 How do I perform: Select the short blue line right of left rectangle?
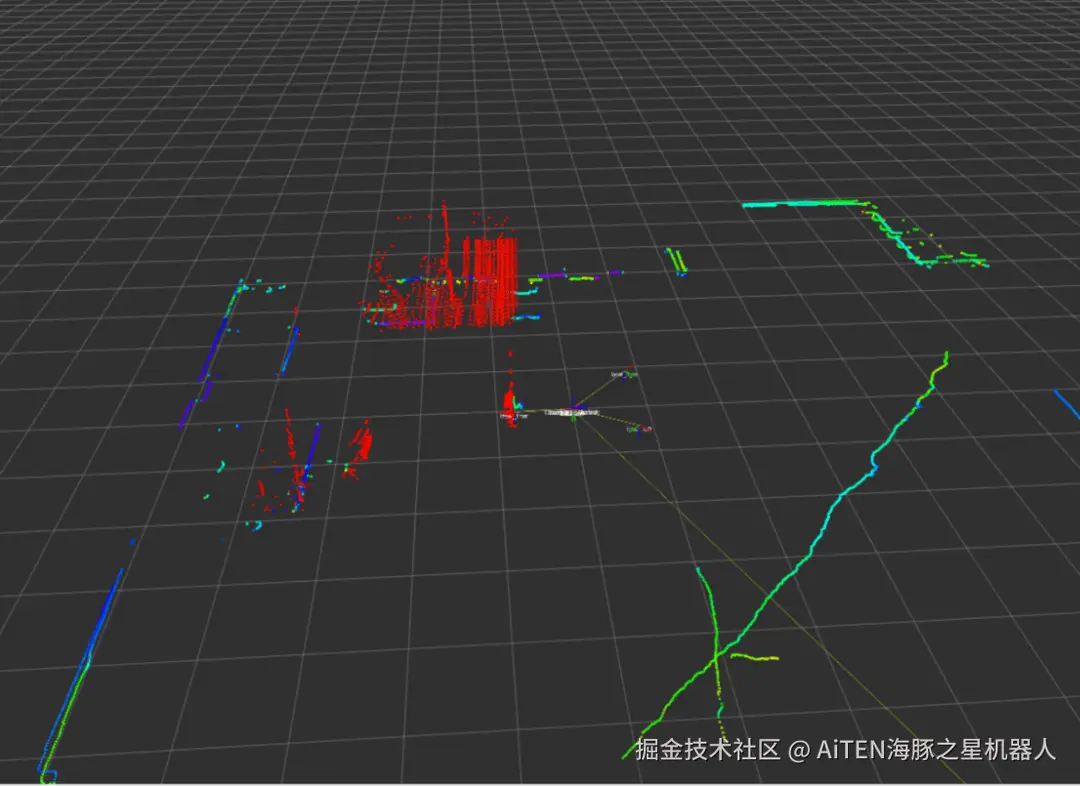[x=289, y=350]
